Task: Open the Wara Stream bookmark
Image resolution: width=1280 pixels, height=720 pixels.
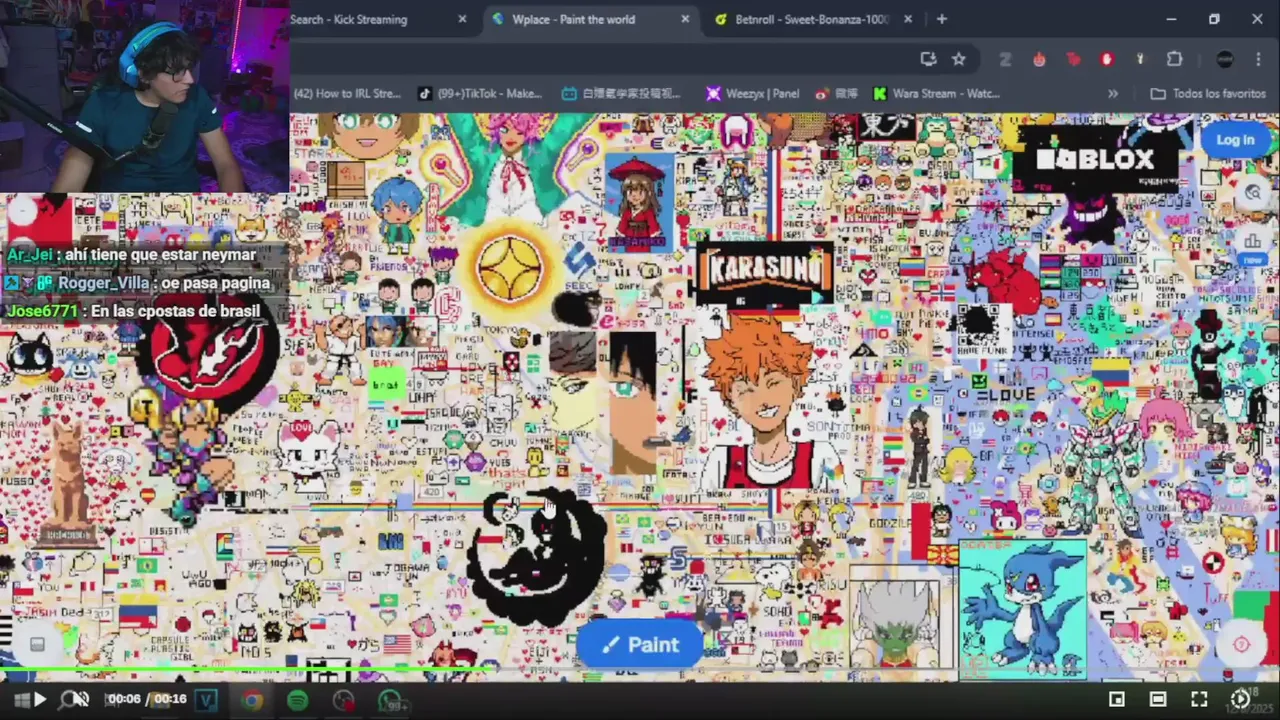Action: 936,93
